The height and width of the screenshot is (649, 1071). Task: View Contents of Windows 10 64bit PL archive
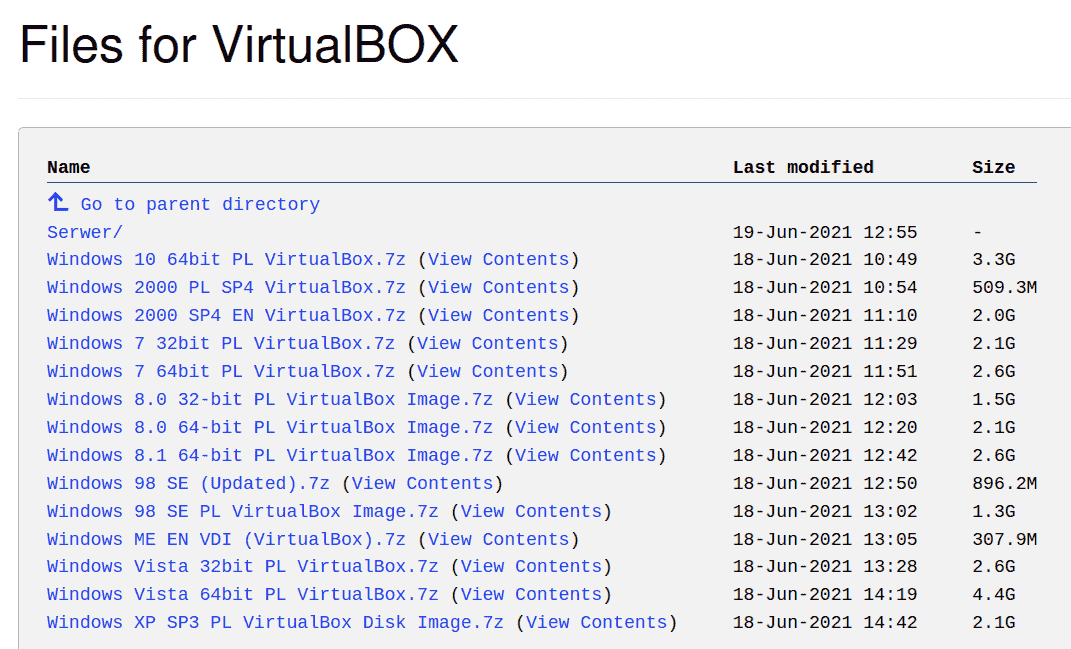[x=499, y=260]
